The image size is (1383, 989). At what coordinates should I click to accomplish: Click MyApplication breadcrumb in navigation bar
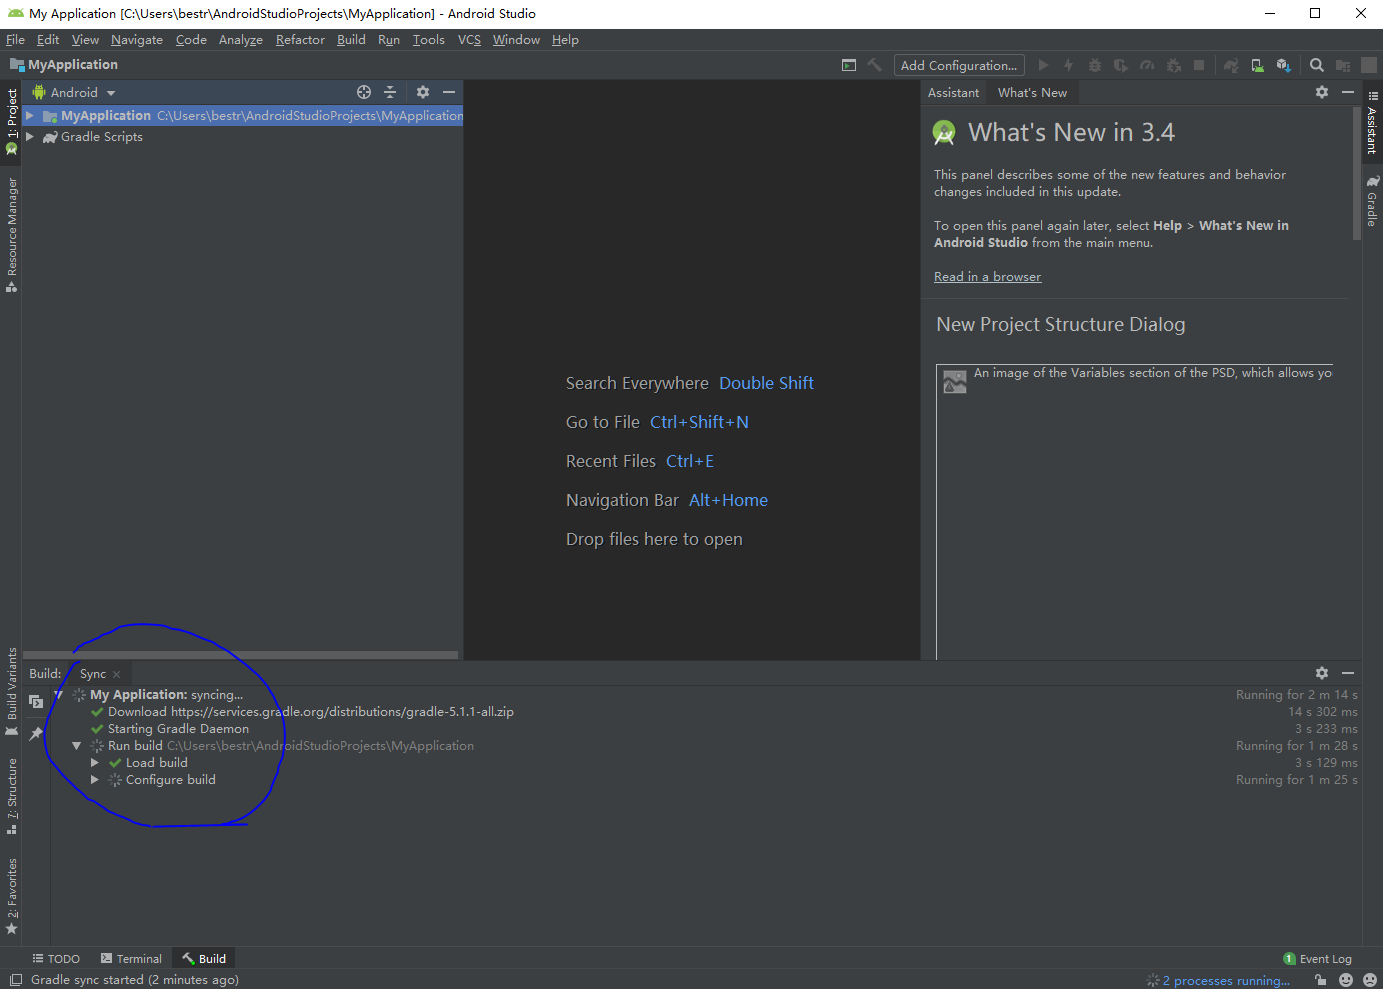(x=64, y=64)
